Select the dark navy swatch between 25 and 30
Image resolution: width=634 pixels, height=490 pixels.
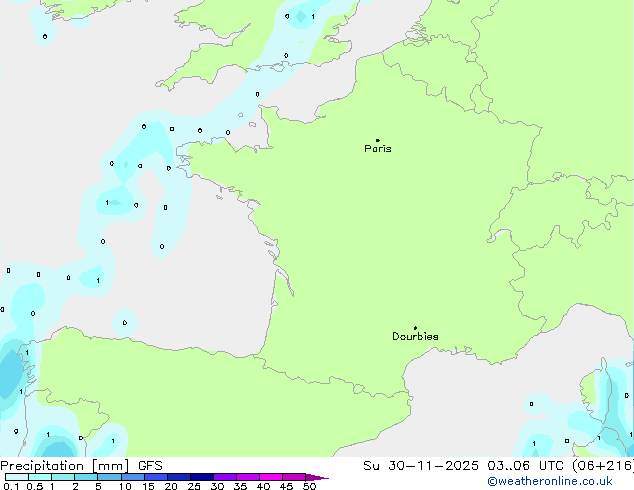tap(202, 477)
